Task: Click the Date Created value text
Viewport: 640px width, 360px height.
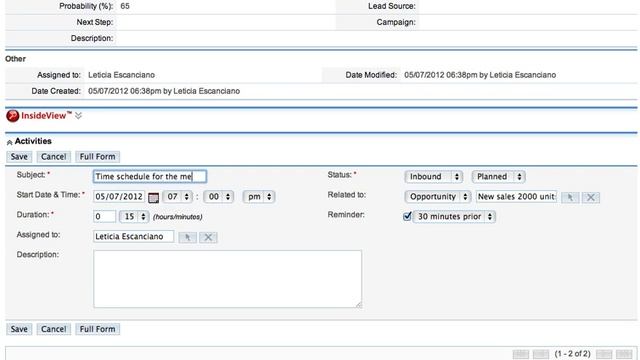Action: [164, 91]
